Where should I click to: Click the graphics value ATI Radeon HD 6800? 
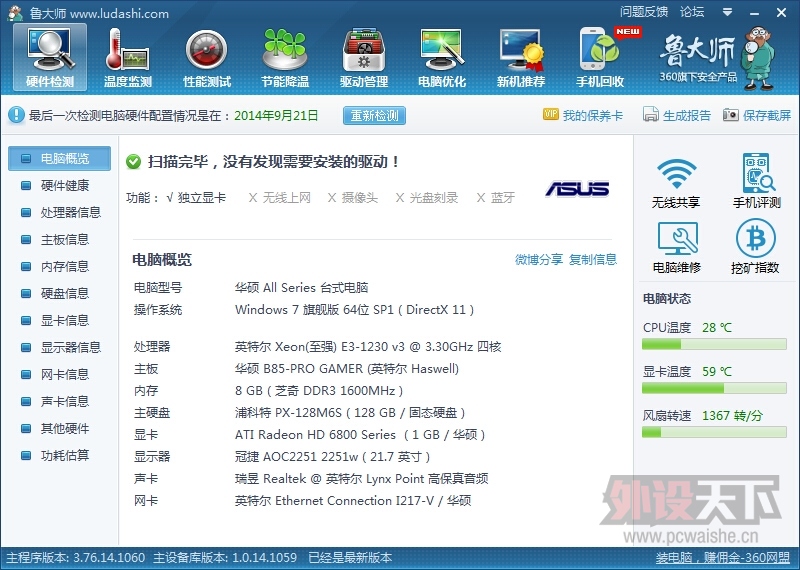[x=360, y=435]
